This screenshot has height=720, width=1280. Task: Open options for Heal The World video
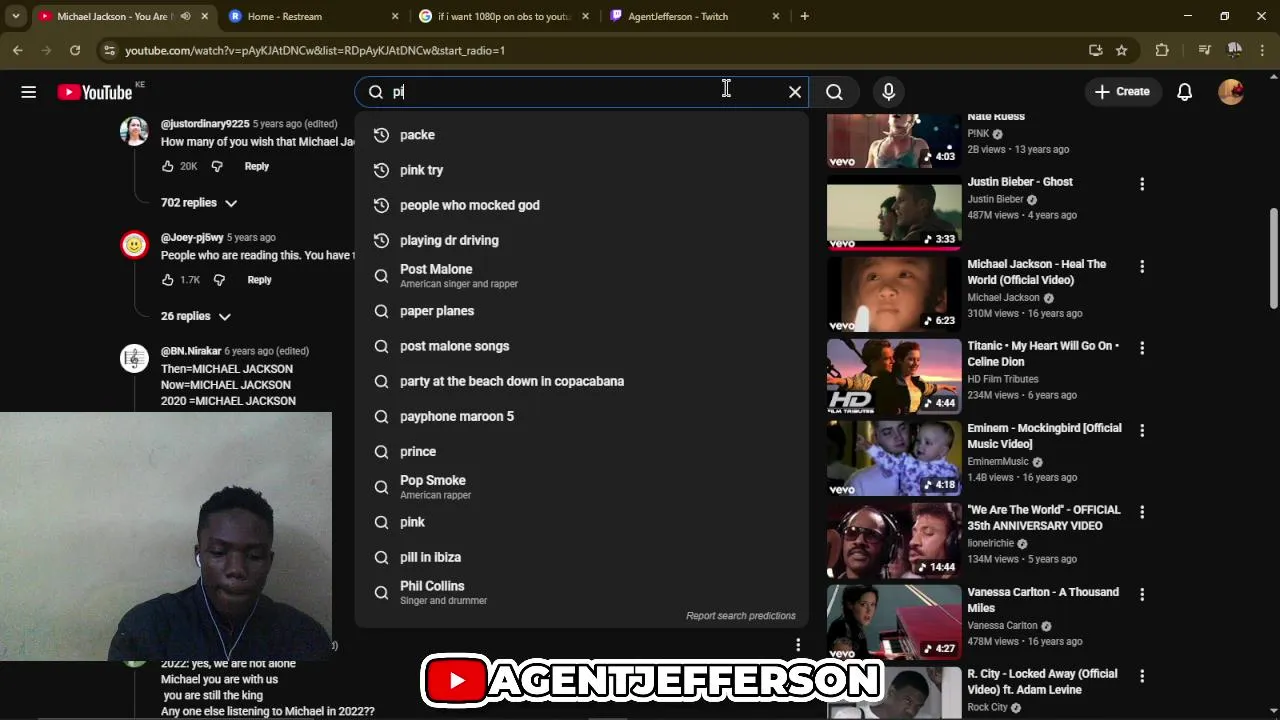point(1142,266)
